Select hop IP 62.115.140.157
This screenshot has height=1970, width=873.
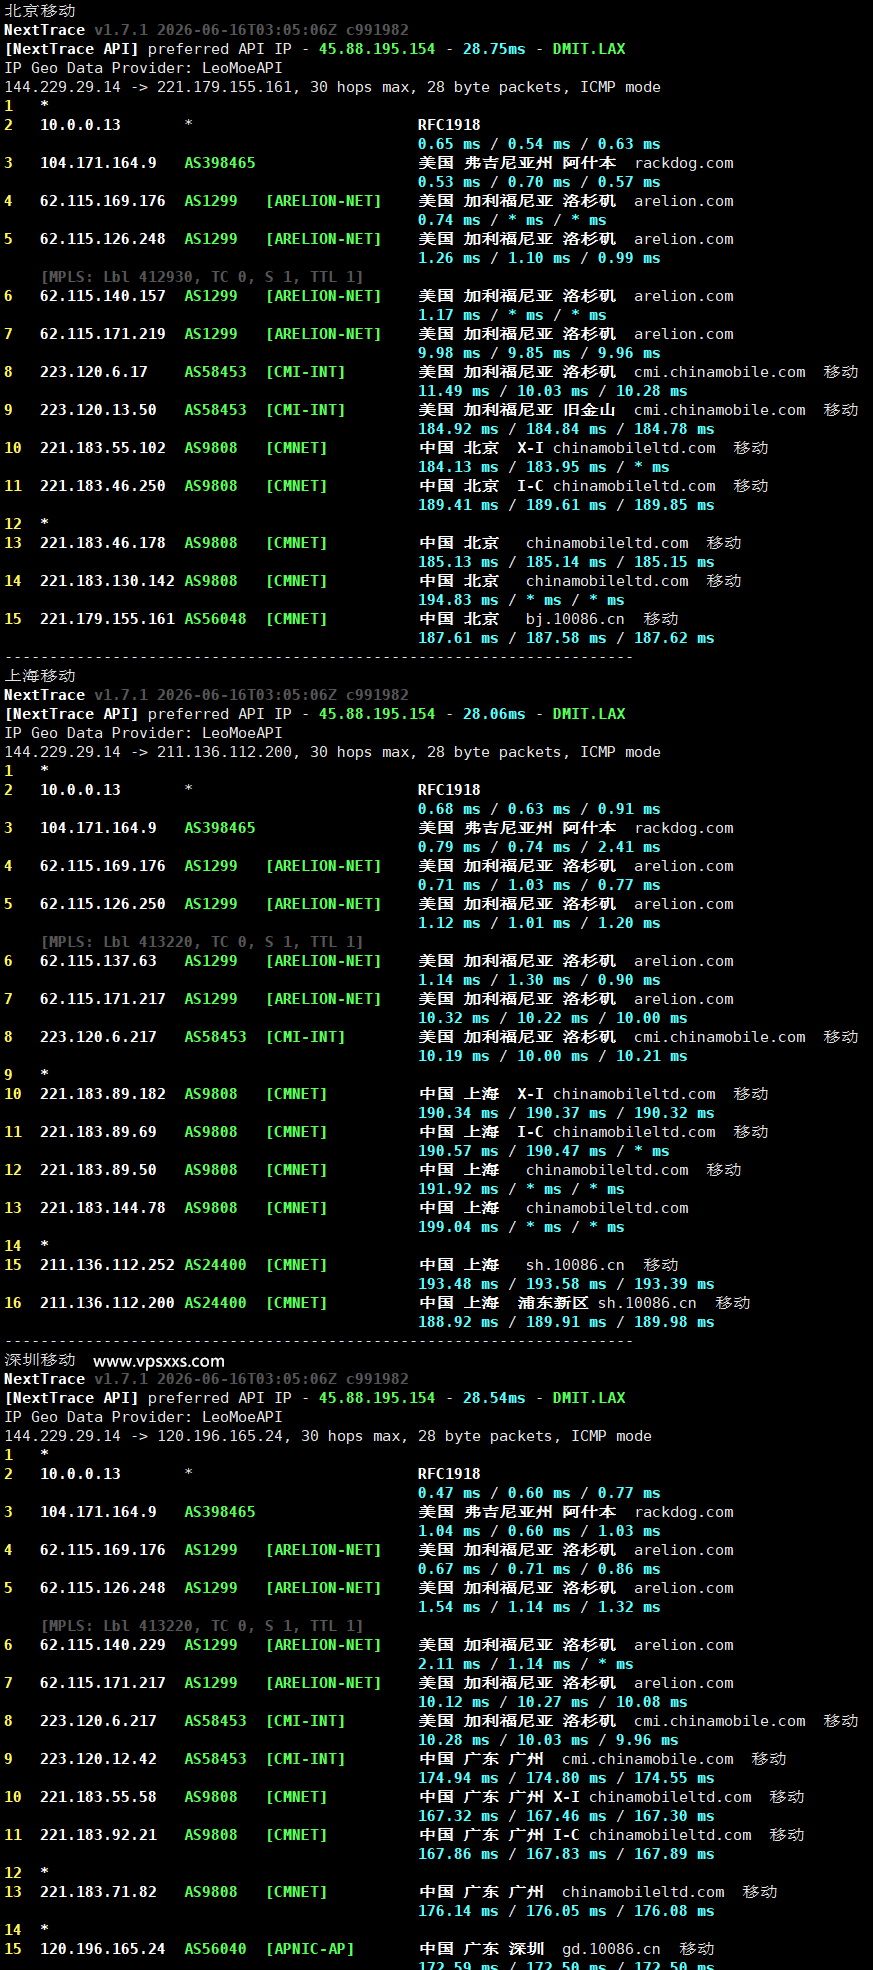pyautogui.click(x=103, y=296)
